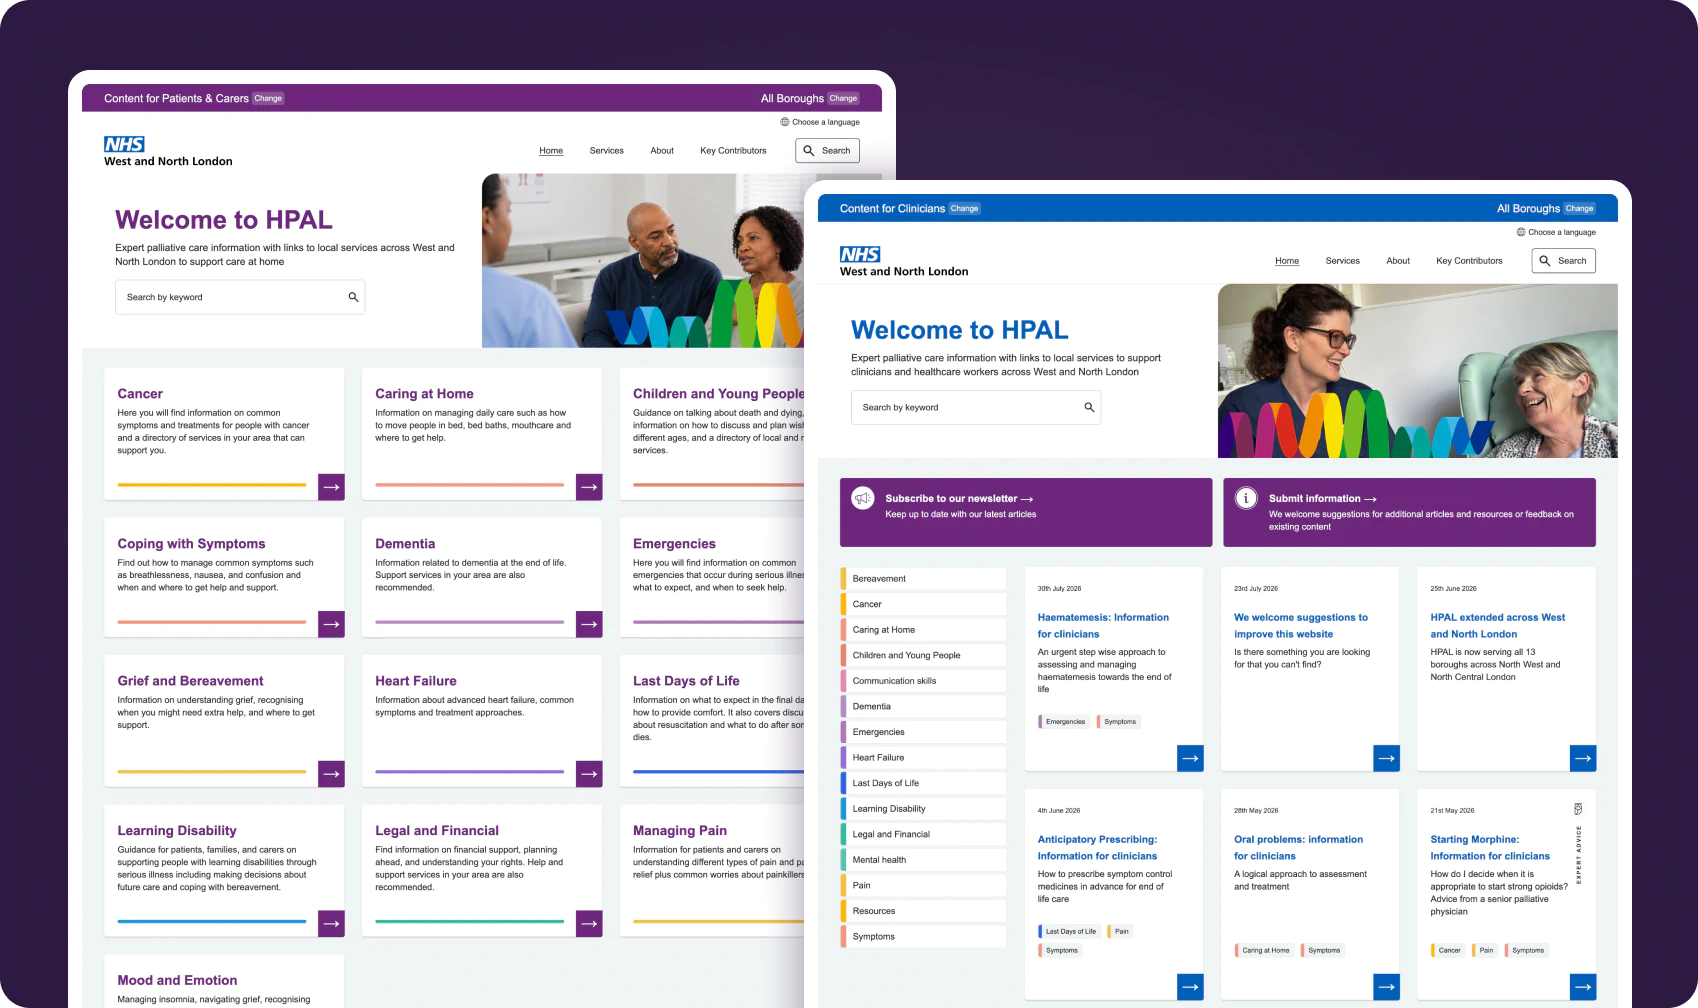Click the magnifier in the Patients & Carers keyword field
This screenshot has height=1008, width=1698.
point(353,297)
